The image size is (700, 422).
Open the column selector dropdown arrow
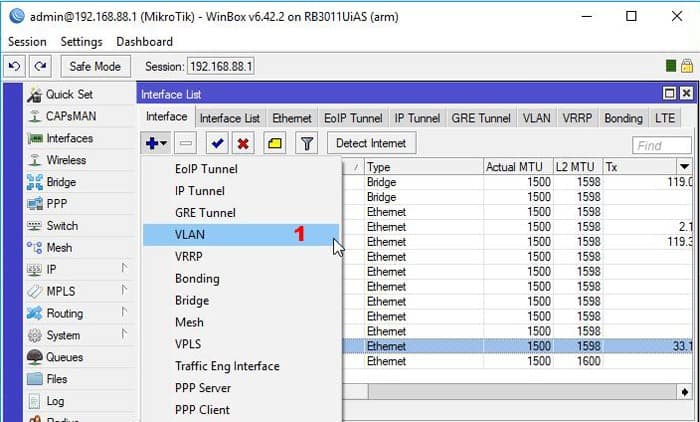(684, 167)
